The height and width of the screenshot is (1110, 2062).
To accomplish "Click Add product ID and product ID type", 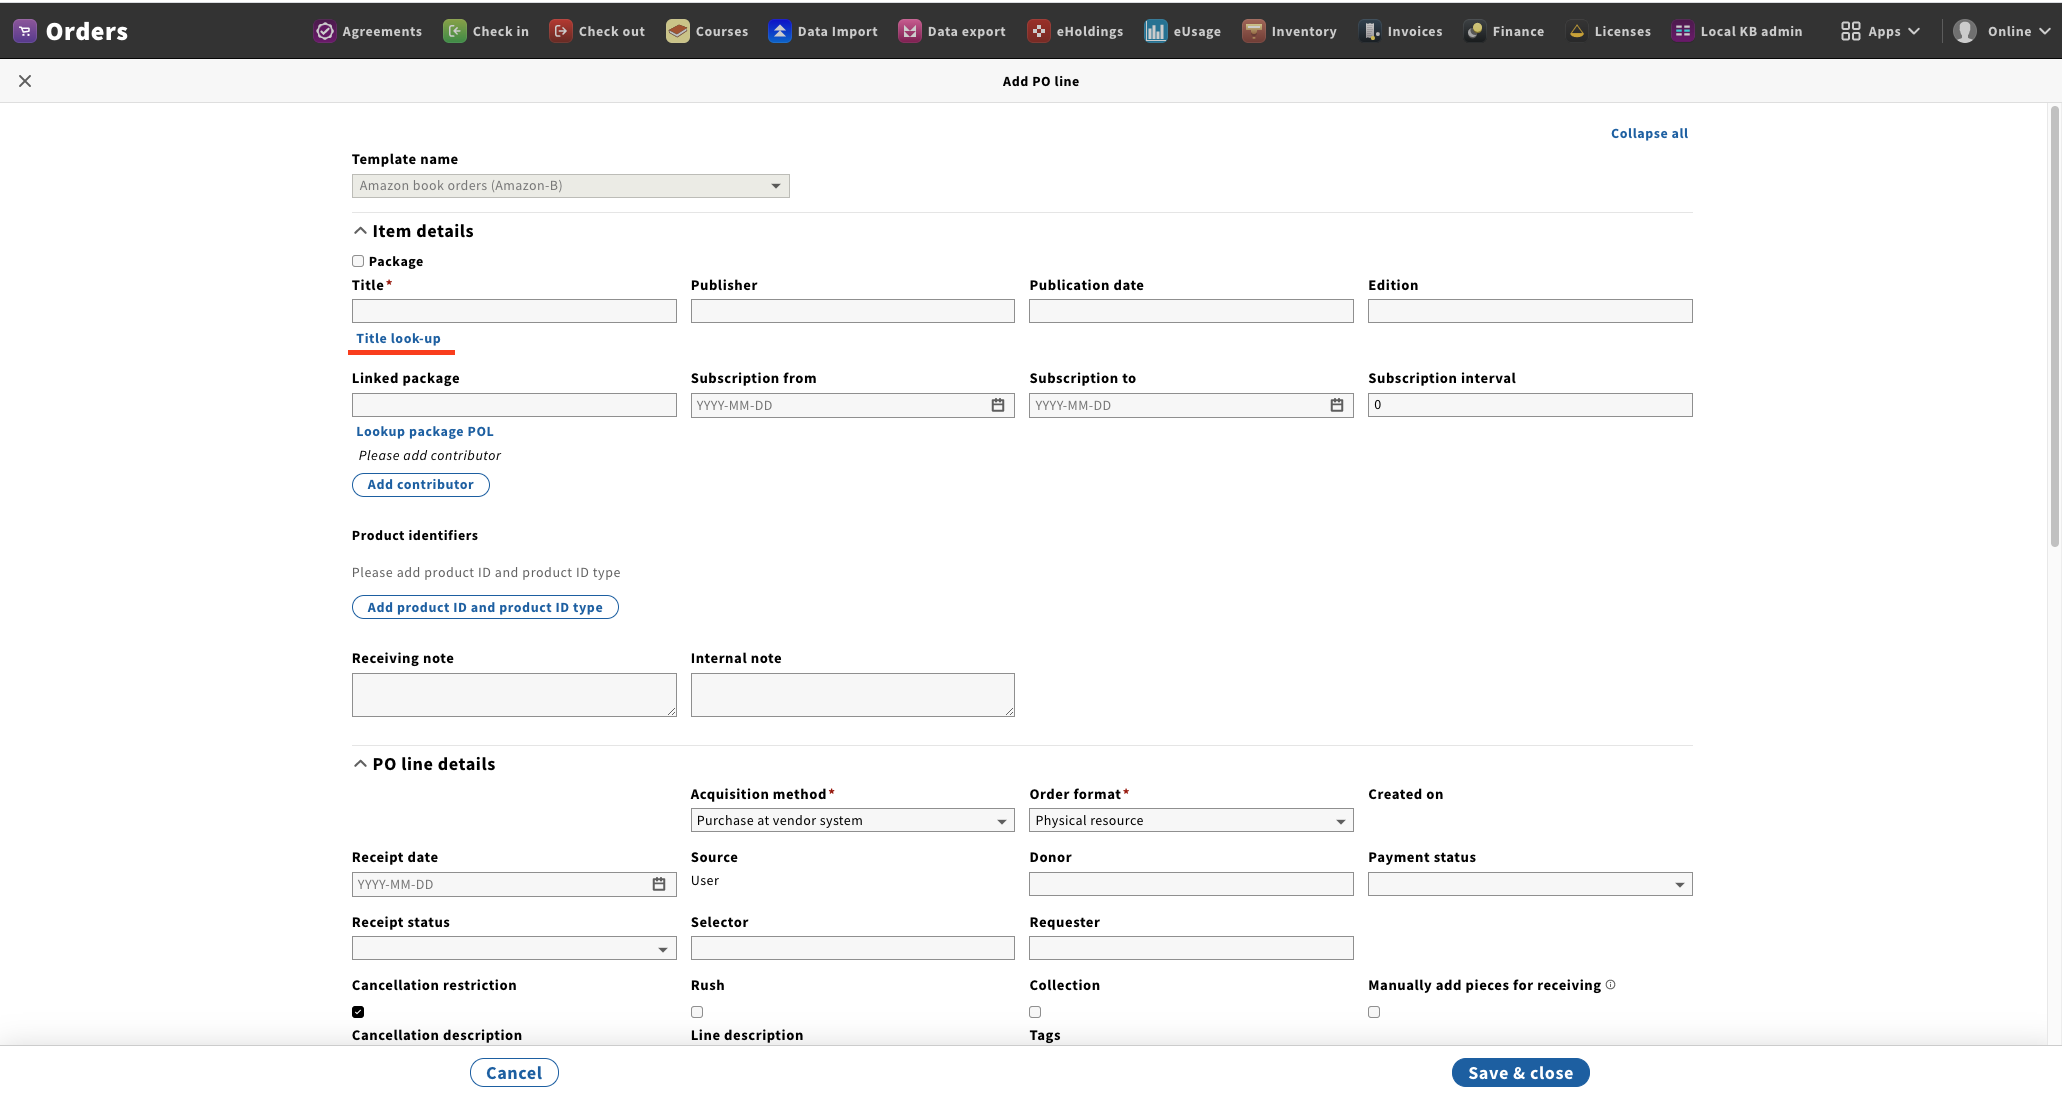I will click(x=485, y=607).
